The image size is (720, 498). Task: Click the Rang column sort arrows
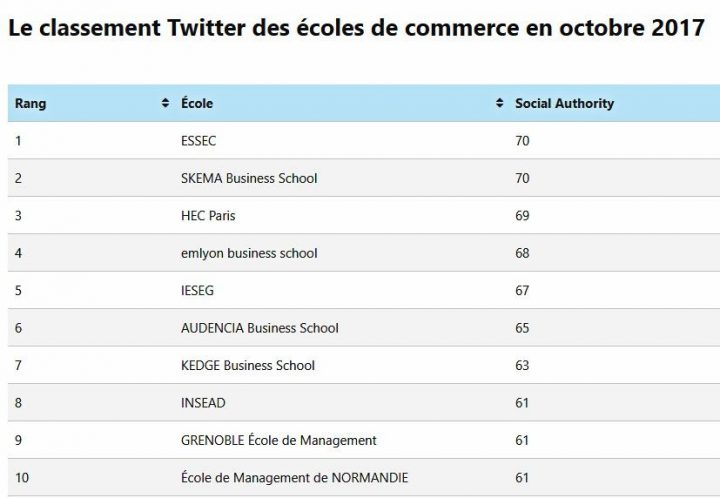coord(165,104)
